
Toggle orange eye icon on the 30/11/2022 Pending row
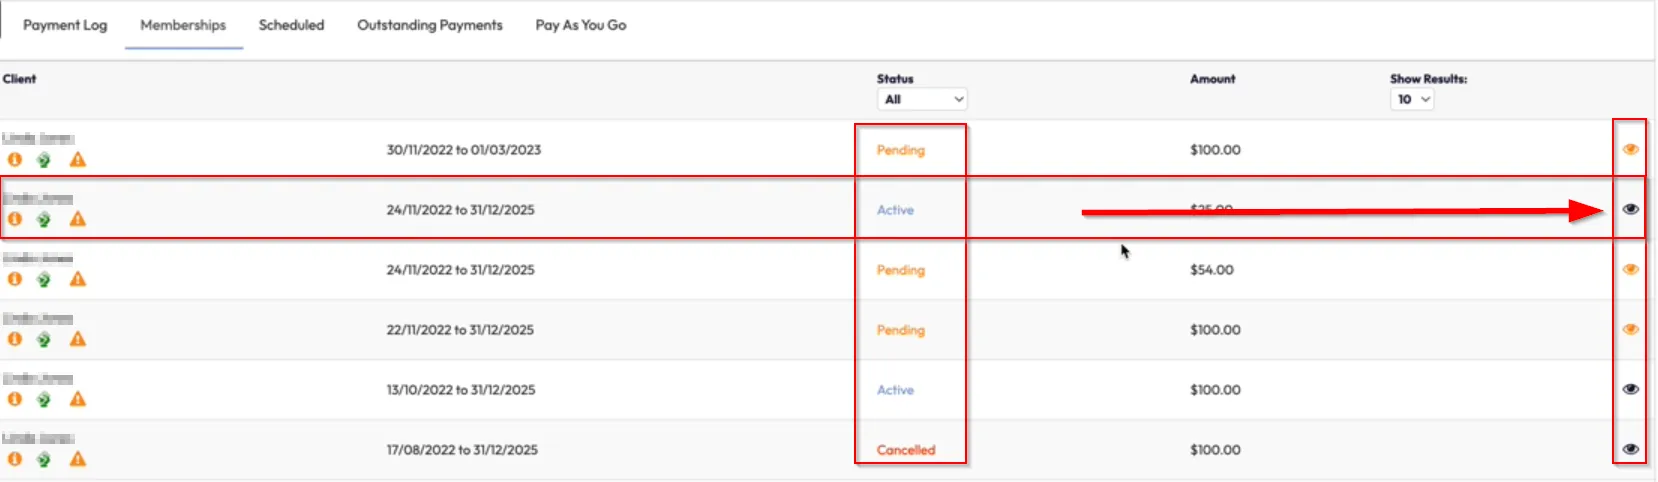point(1630,149)
